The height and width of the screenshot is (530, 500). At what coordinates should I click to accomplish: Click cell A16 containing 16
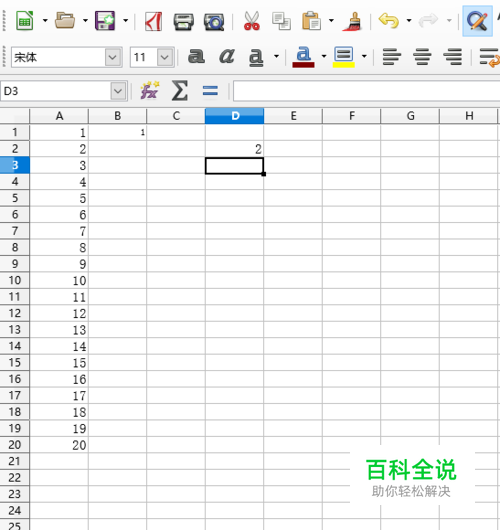coord(59,379)
